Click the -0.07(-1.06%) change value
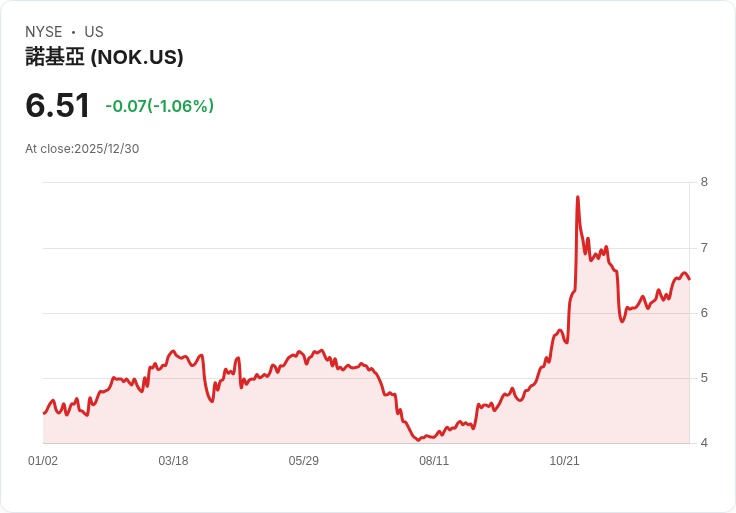 160,106
